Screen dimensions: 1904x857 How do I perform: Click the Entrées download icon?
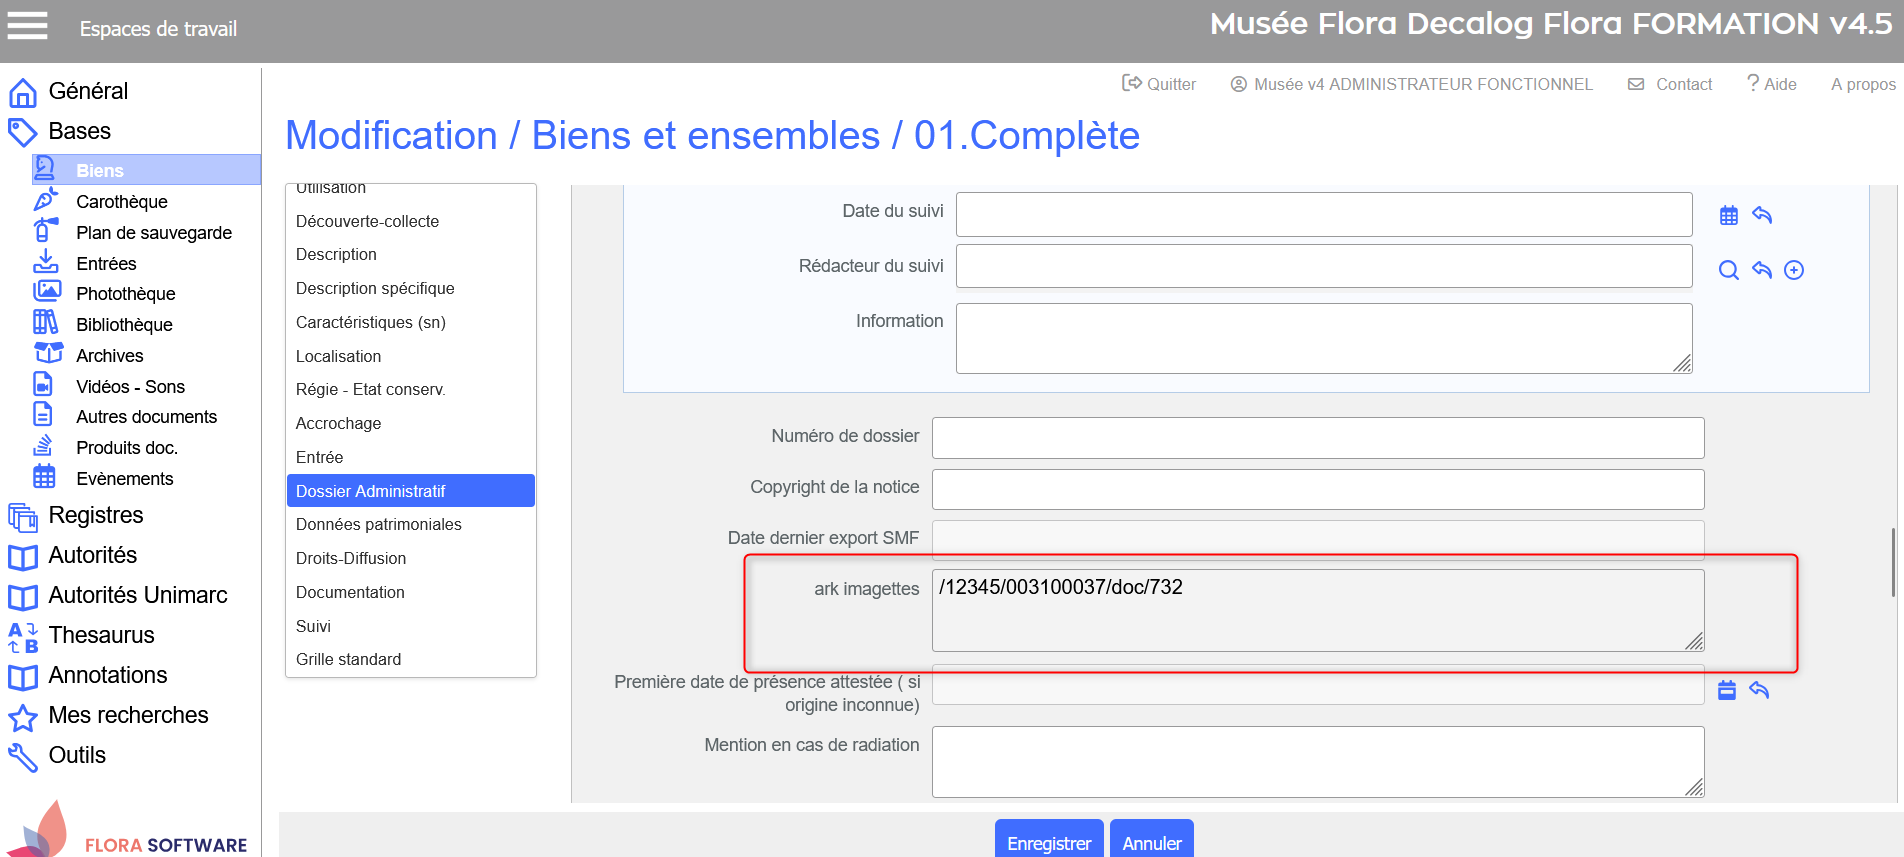pyautogui.click(x=46, y=263)
